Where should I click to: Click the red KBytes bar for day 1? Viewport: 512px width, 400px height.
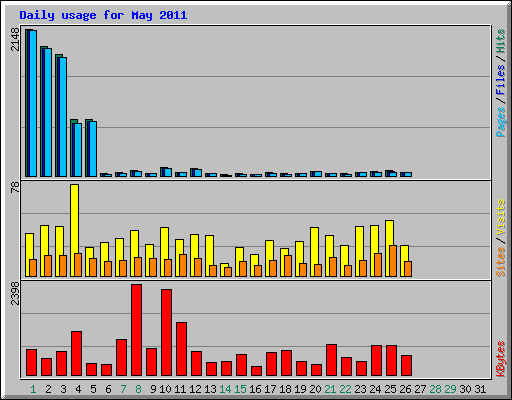click(31, 363)
